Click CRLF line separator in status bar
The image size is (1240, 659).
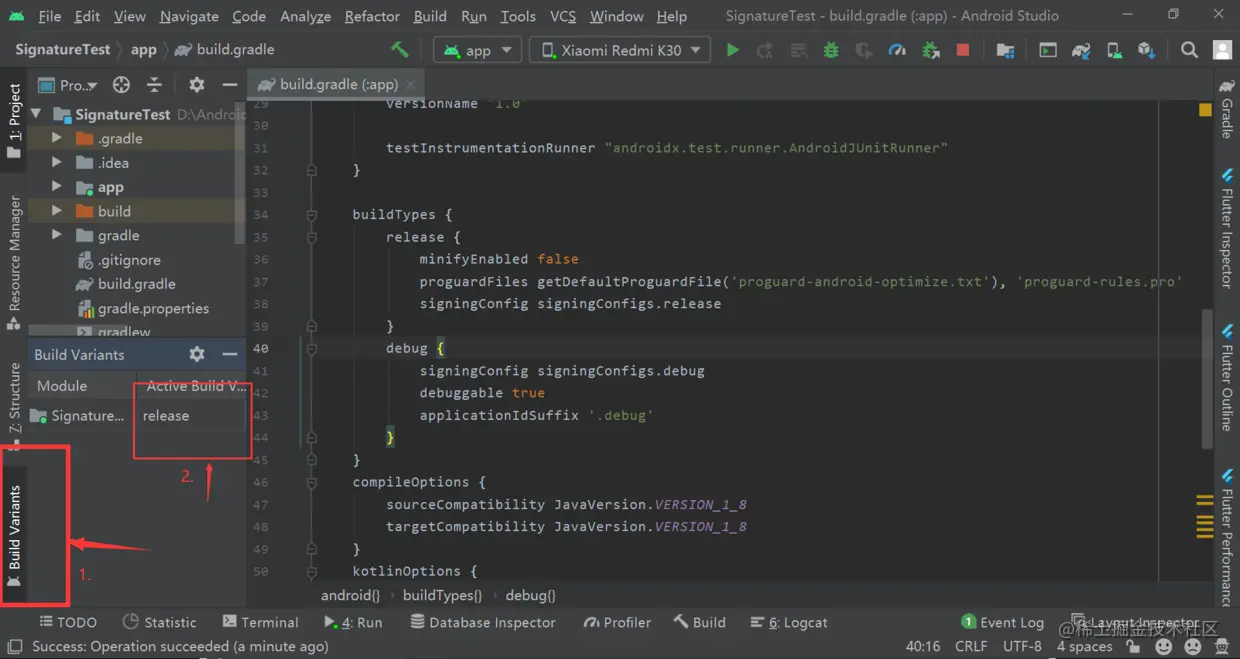tap(971, 647)
